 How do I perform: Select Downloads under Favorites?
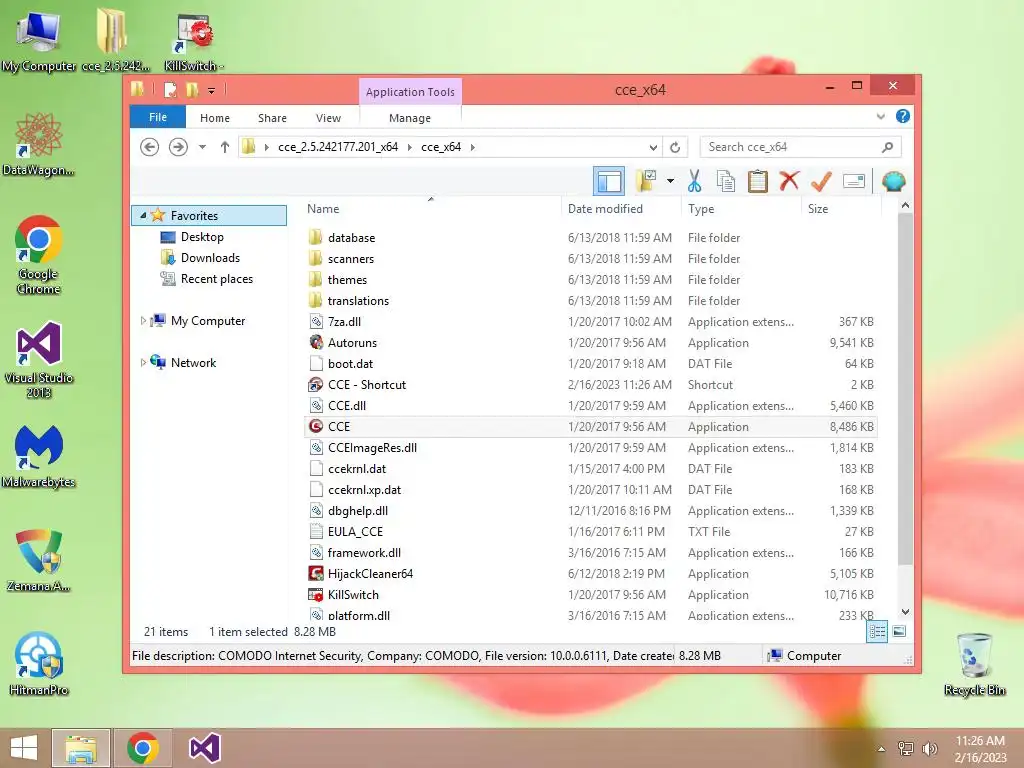pyautogui.click(x=210, y=257)
